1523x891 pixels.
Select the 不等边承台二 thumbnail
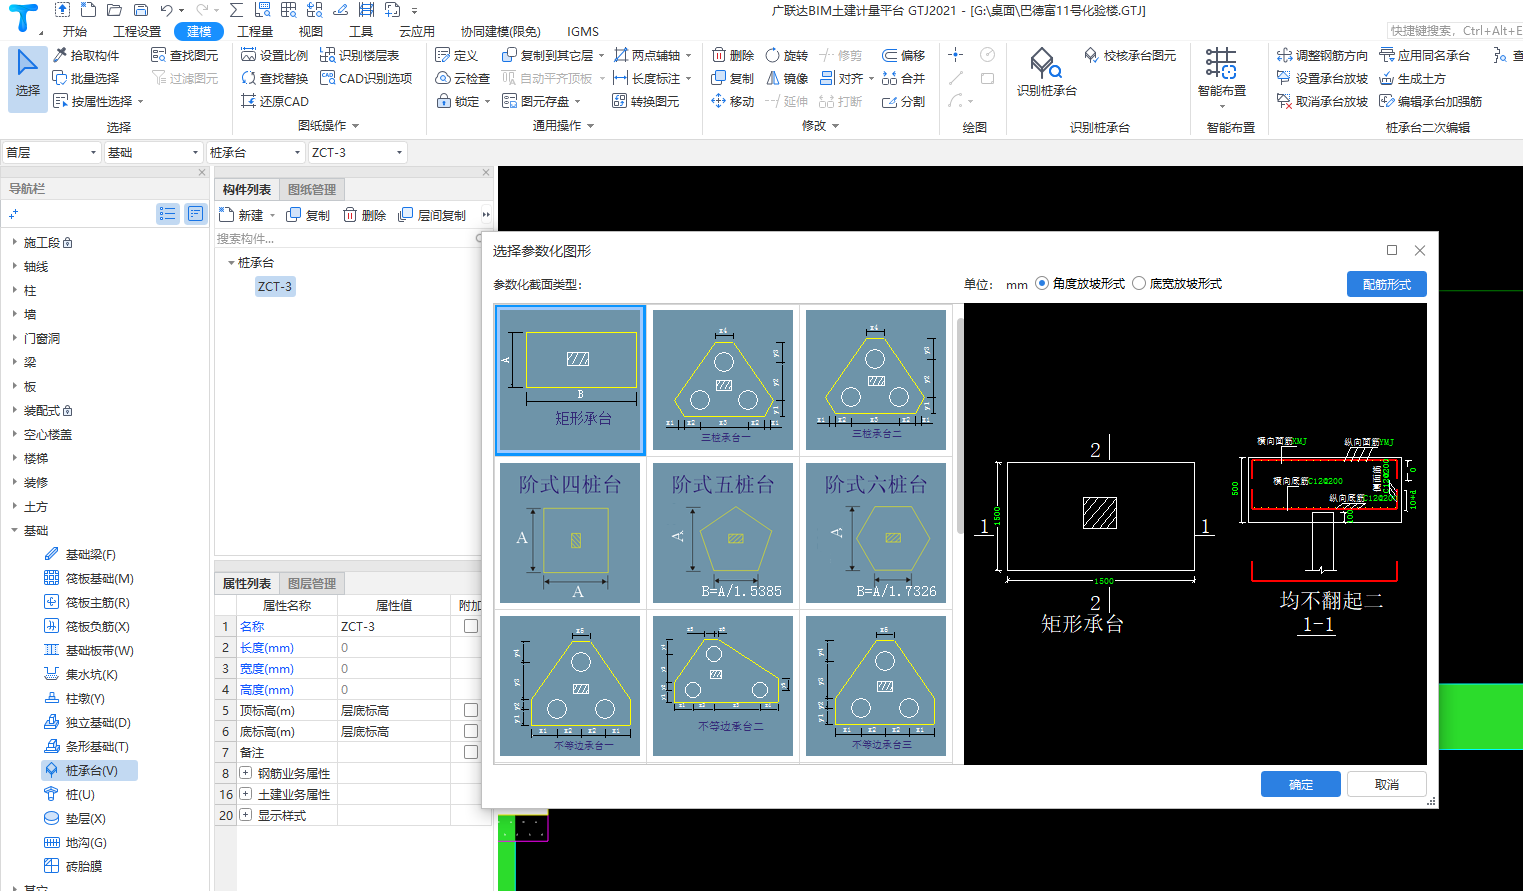coord(723,686)
